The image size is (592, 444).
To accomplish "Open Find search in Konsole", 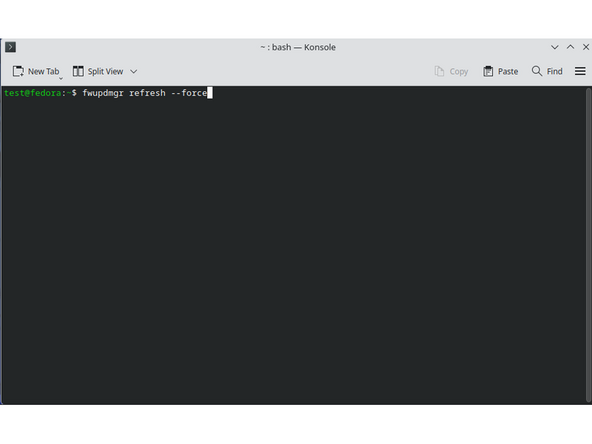I will tap(547, 71).
